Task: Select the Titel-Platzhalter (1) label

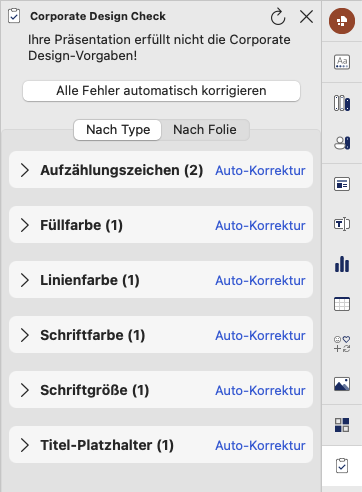Action: [107, 445]
